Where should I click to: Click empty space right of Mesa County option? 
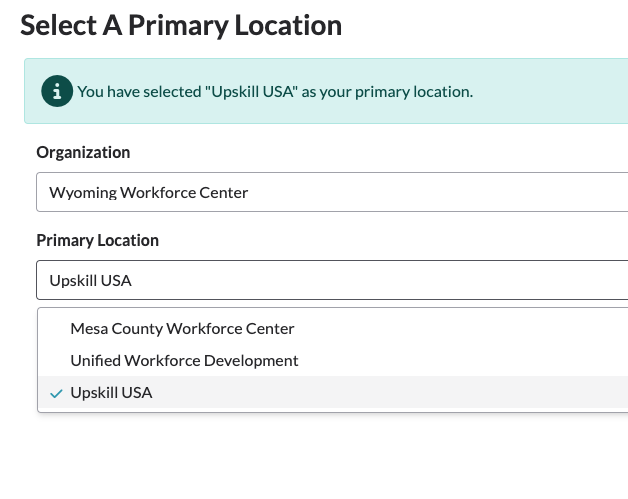click(460, 328)
